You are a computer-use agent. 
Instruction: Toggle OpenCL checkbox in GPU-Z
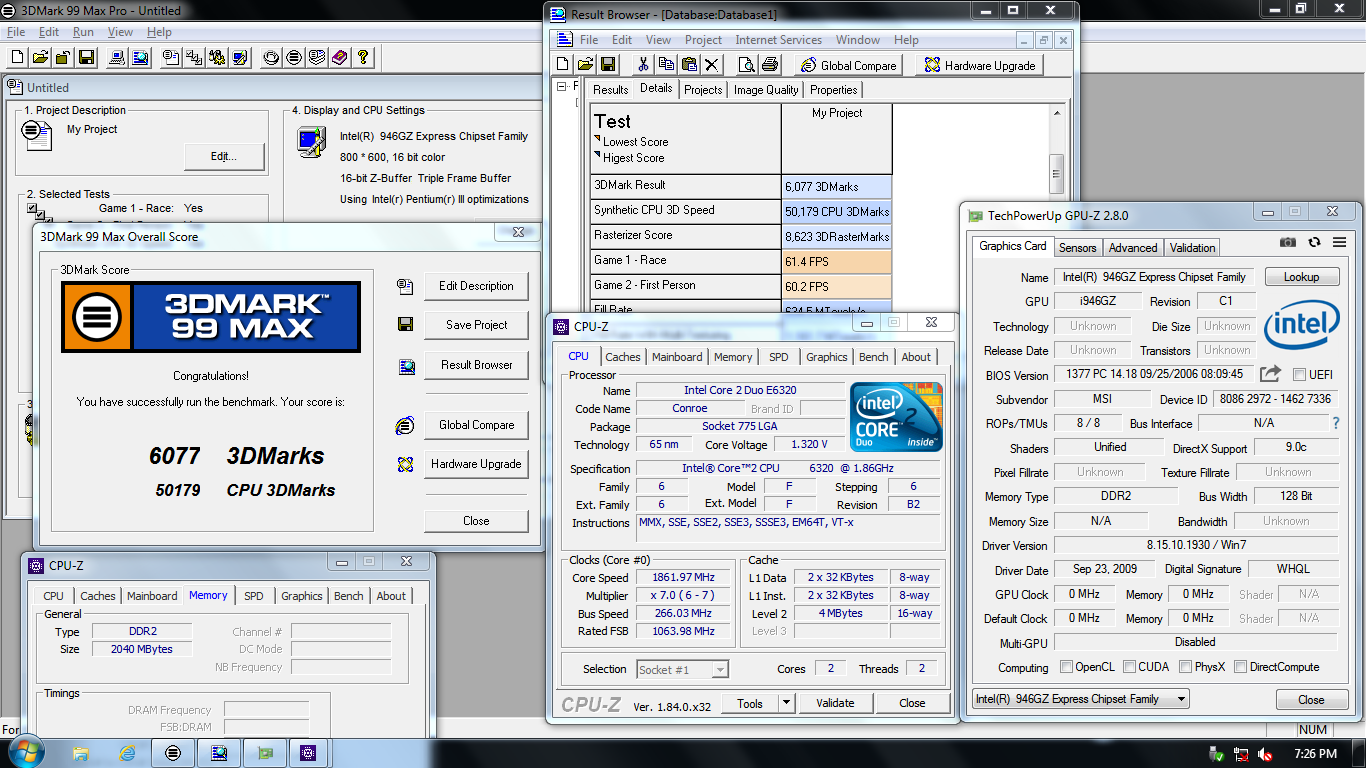pyautogui.click(x=1066, y=667)
